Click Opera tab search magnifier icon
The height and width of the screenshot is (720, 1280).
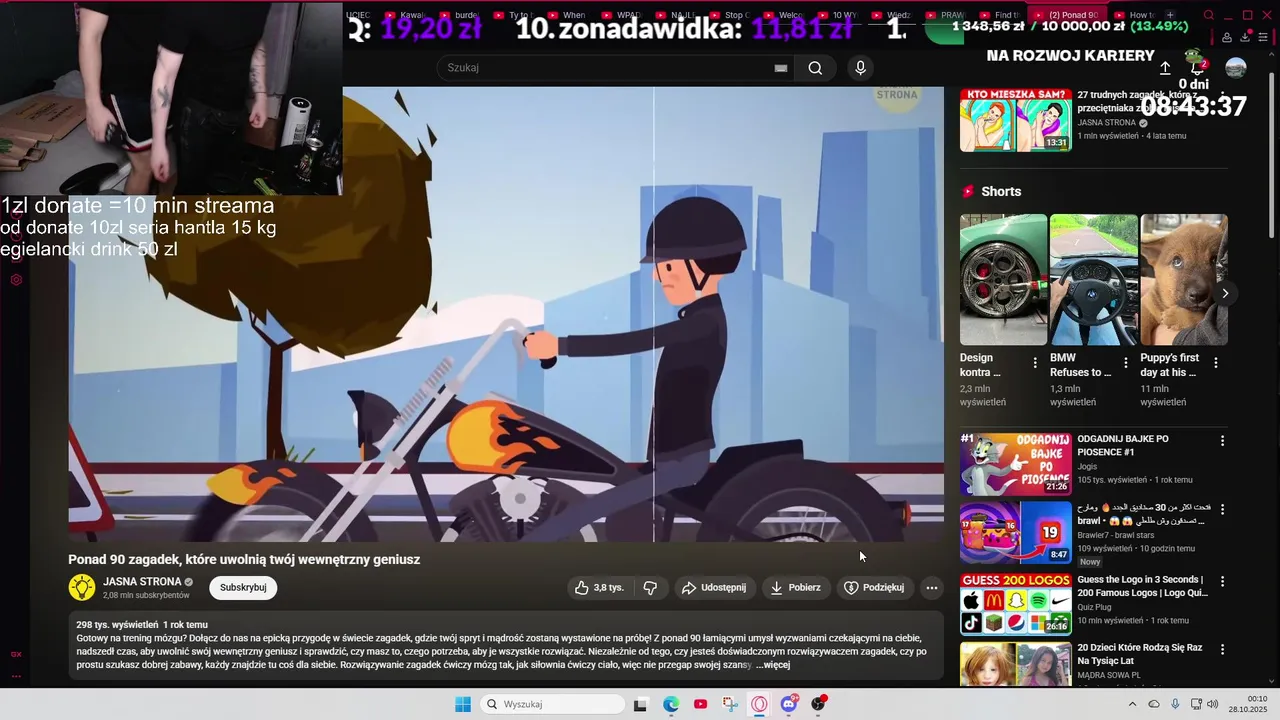coord(1209,15)
